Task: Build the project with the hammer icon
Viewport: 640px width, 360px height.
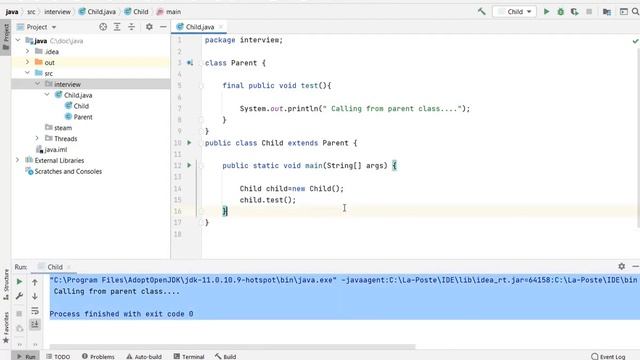Action: tap(482, 11)
